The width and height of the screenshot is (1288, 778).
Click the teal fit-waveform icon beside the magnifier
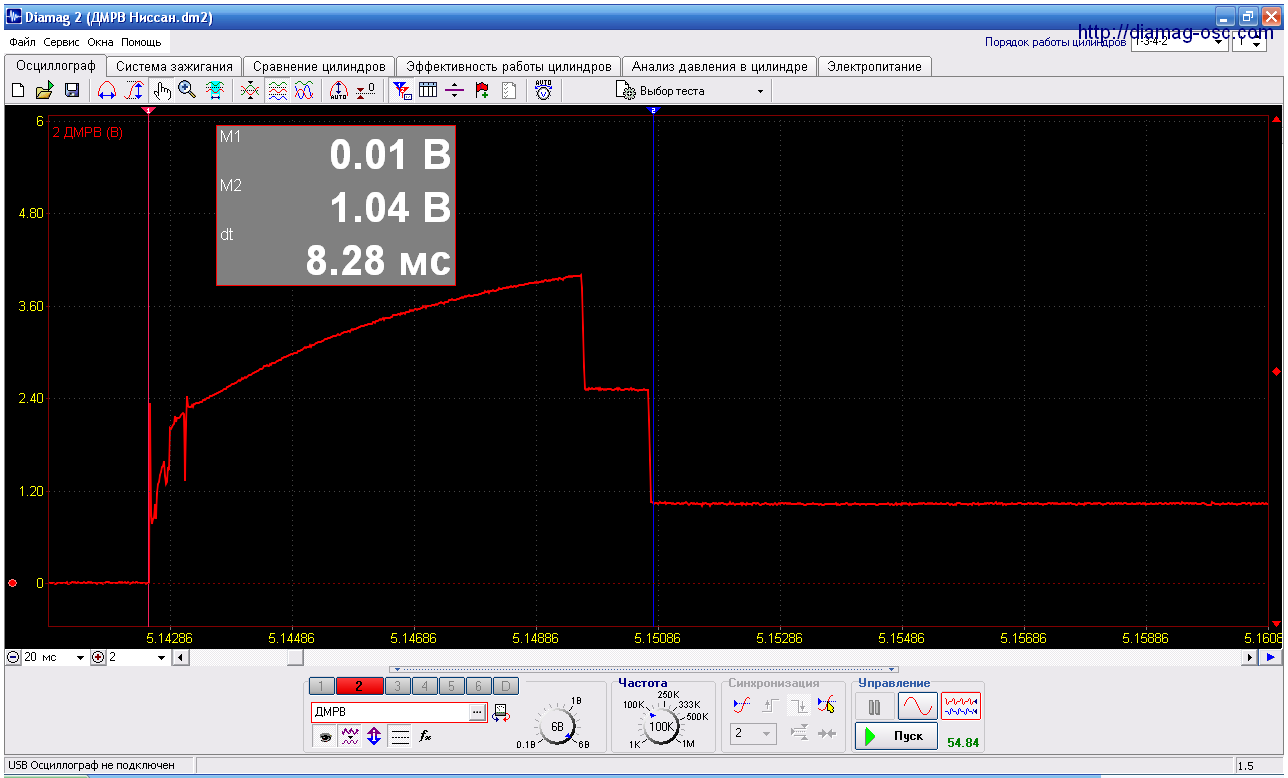click(214, 91)
